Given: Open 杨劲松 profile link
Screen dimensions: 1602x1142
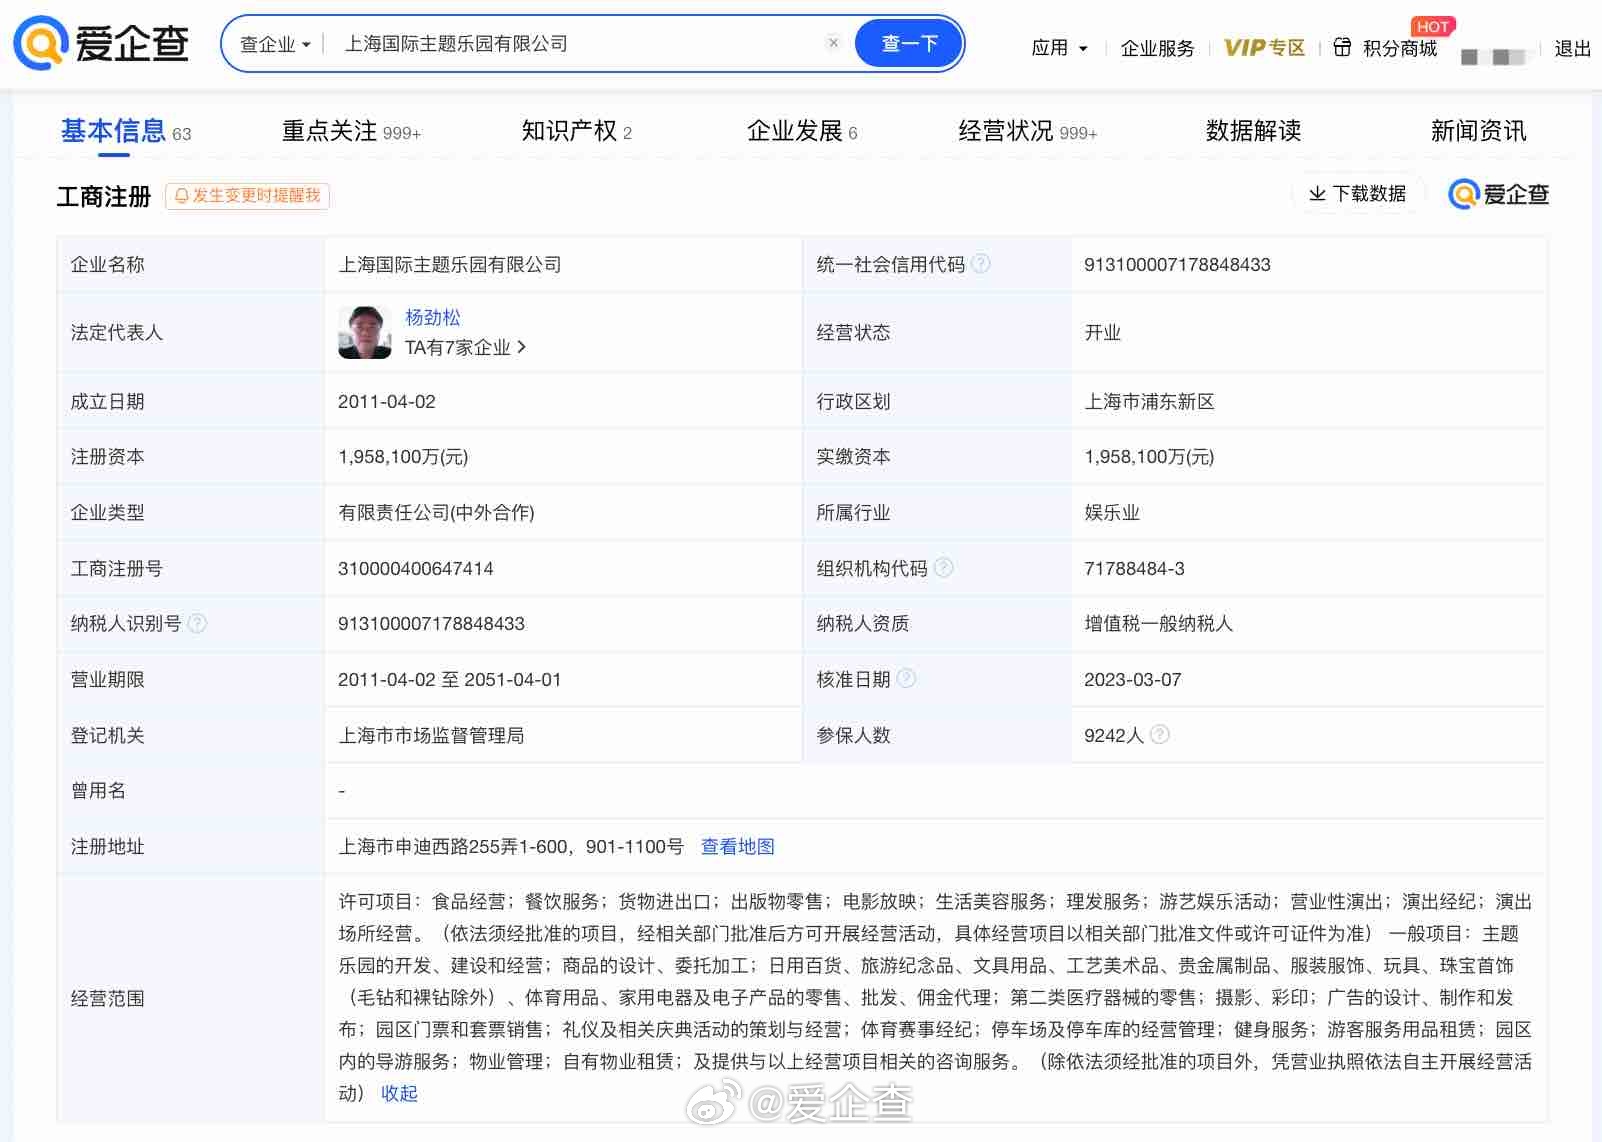Looking at the screenshot, I should click(433, 317).
